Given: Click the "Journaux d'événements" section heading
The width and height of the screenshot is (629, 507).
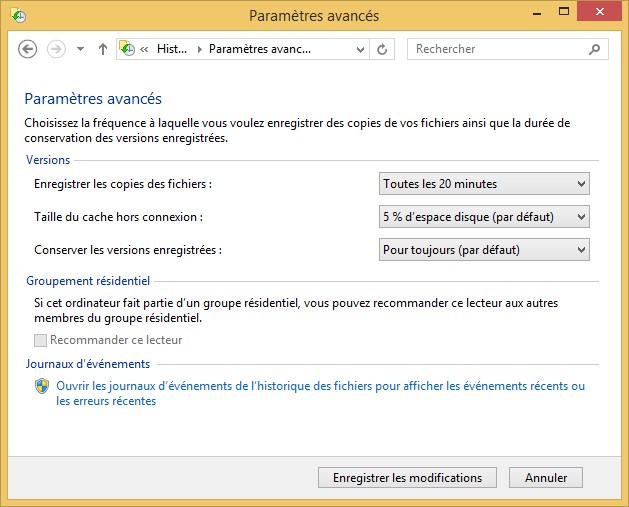Looking at the screenshot, I should point(88,364).
